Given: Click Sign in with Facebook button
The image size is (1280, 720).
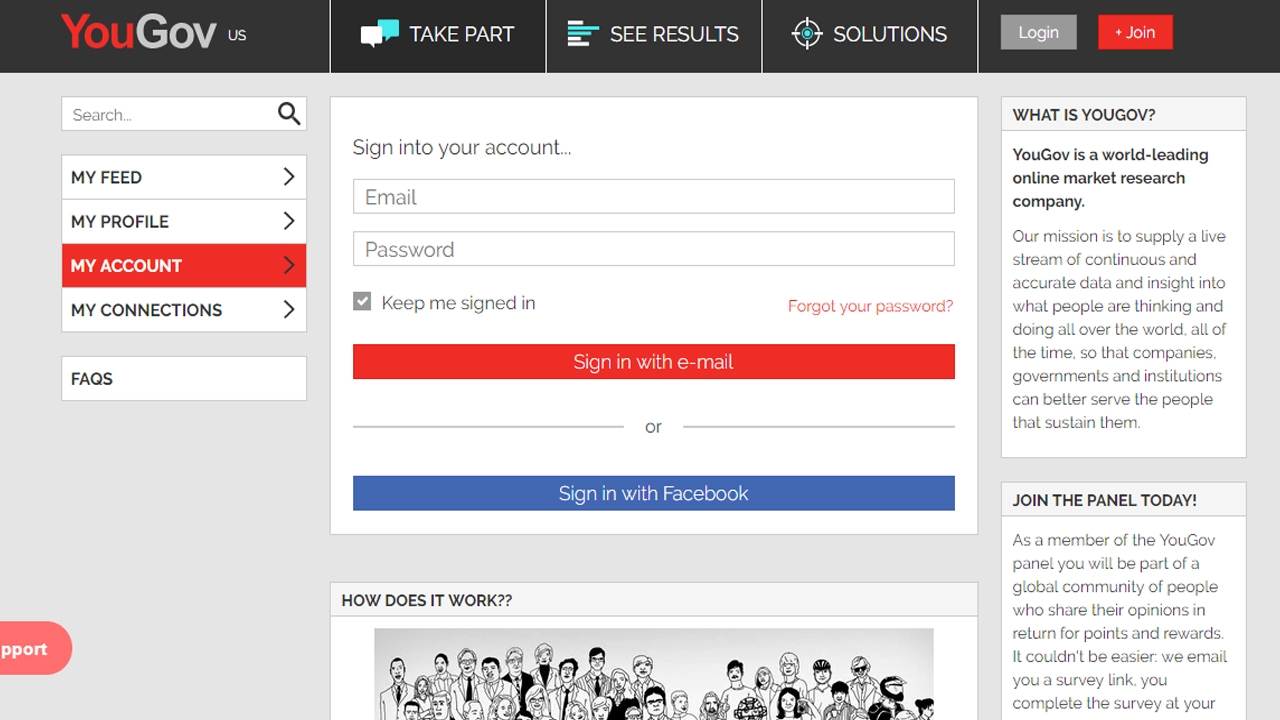Looking at the screenshot, I should 654,493.
